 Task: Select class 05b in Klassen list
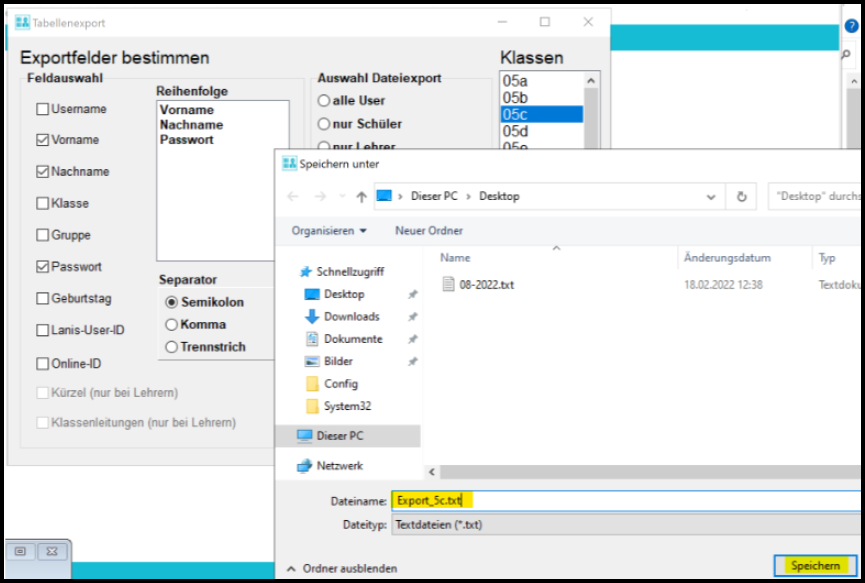pyautogui.click(x=516, y=98)
